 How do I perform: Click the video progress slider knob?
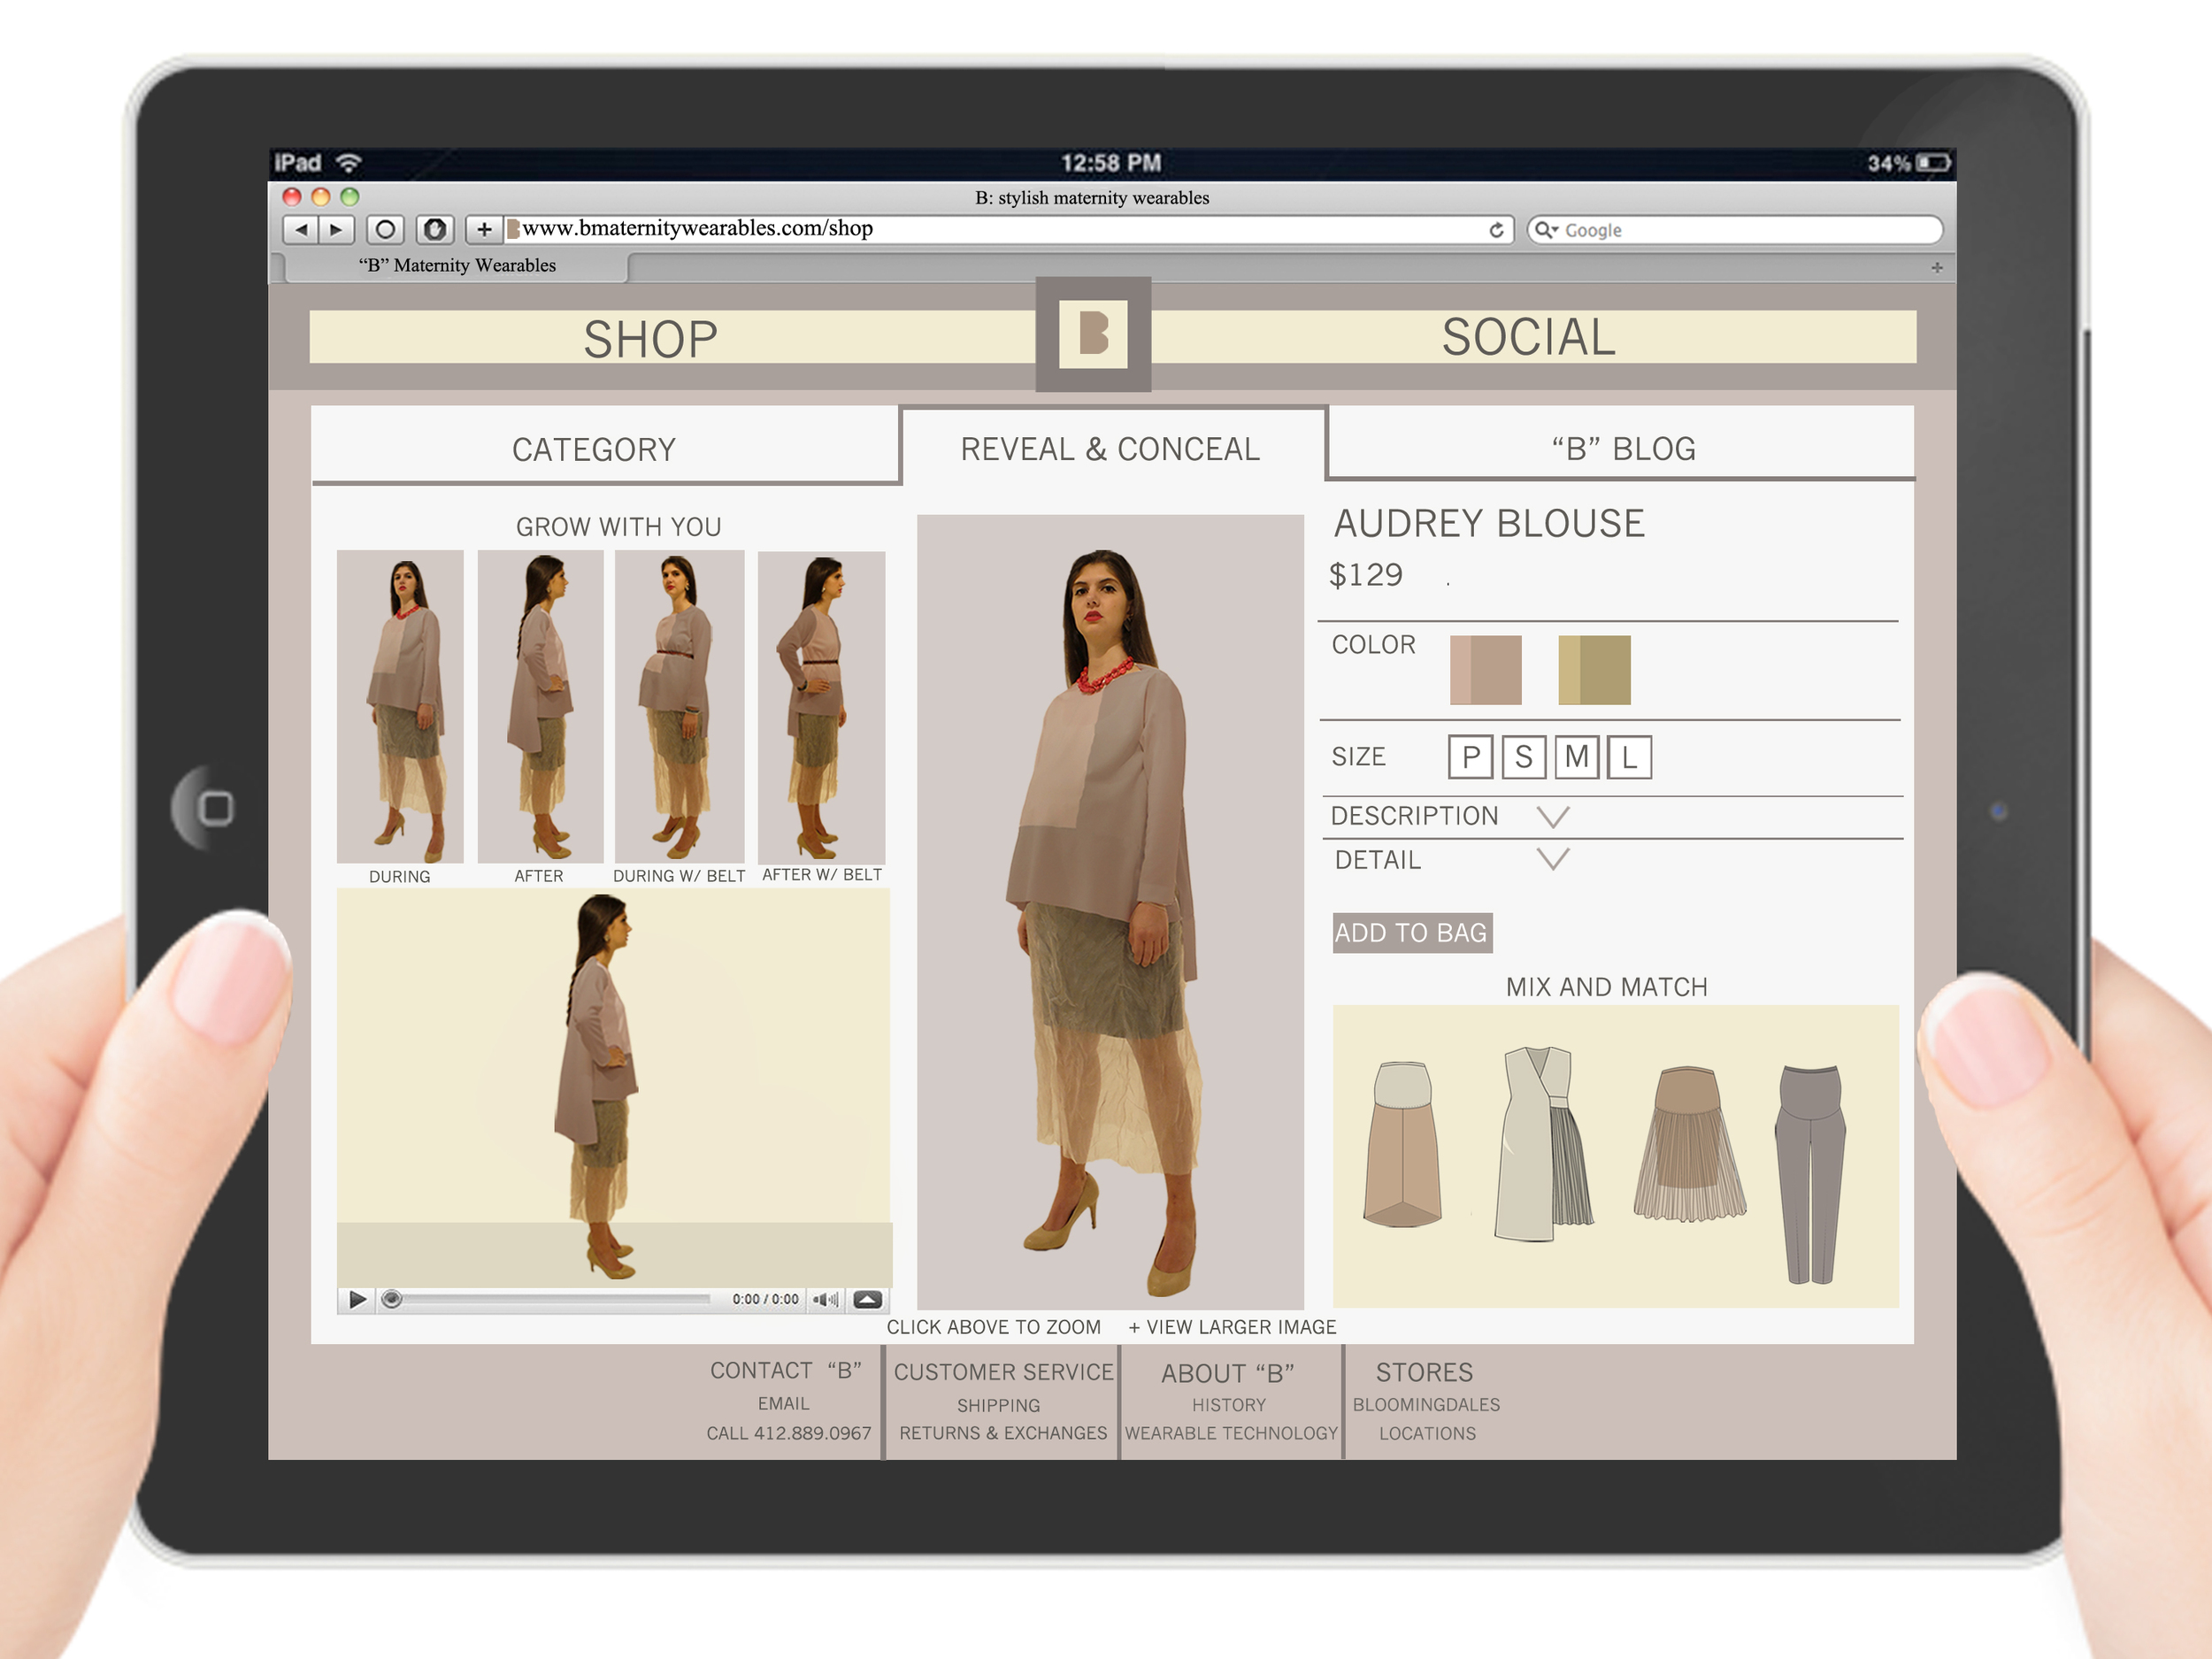392,1299
